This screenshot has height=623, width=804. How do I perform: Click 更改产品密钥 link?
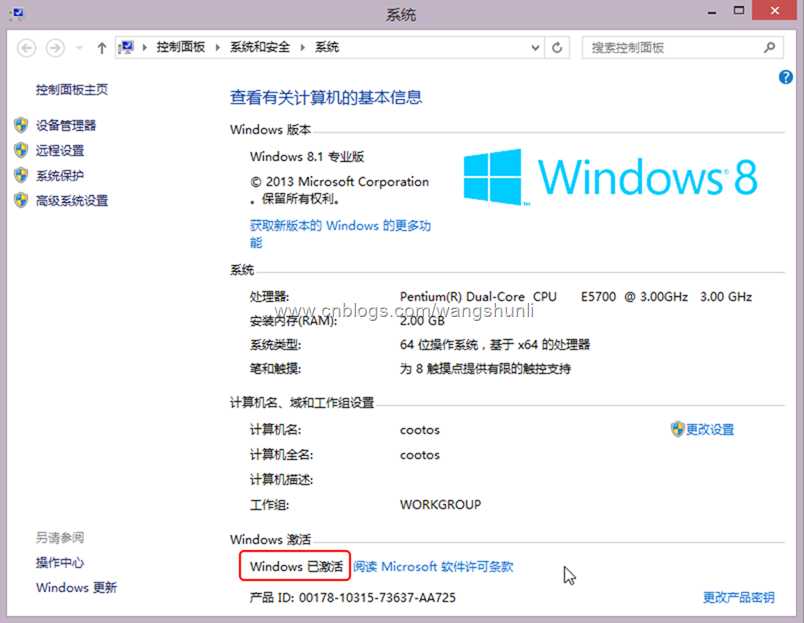coord(738,597)
